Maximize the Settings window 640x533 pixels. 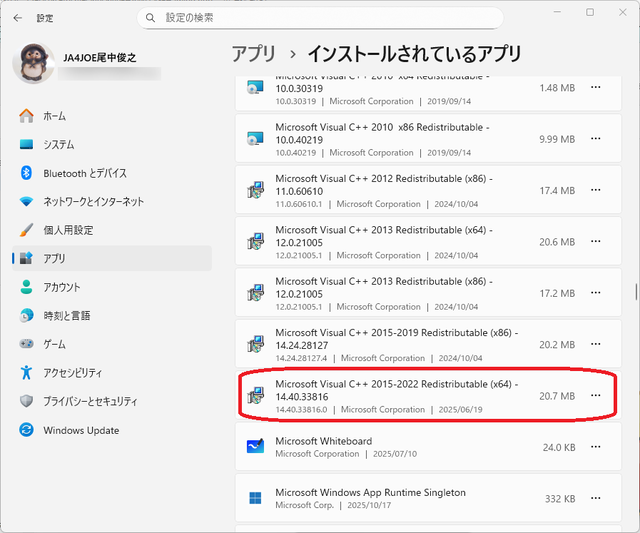tap(590, 12)
